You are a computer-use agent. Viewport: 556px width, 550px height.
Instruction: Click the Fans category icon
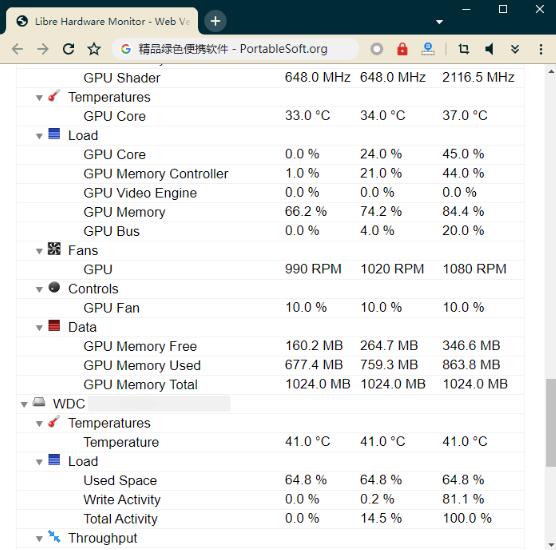click(x=54, y=249)
